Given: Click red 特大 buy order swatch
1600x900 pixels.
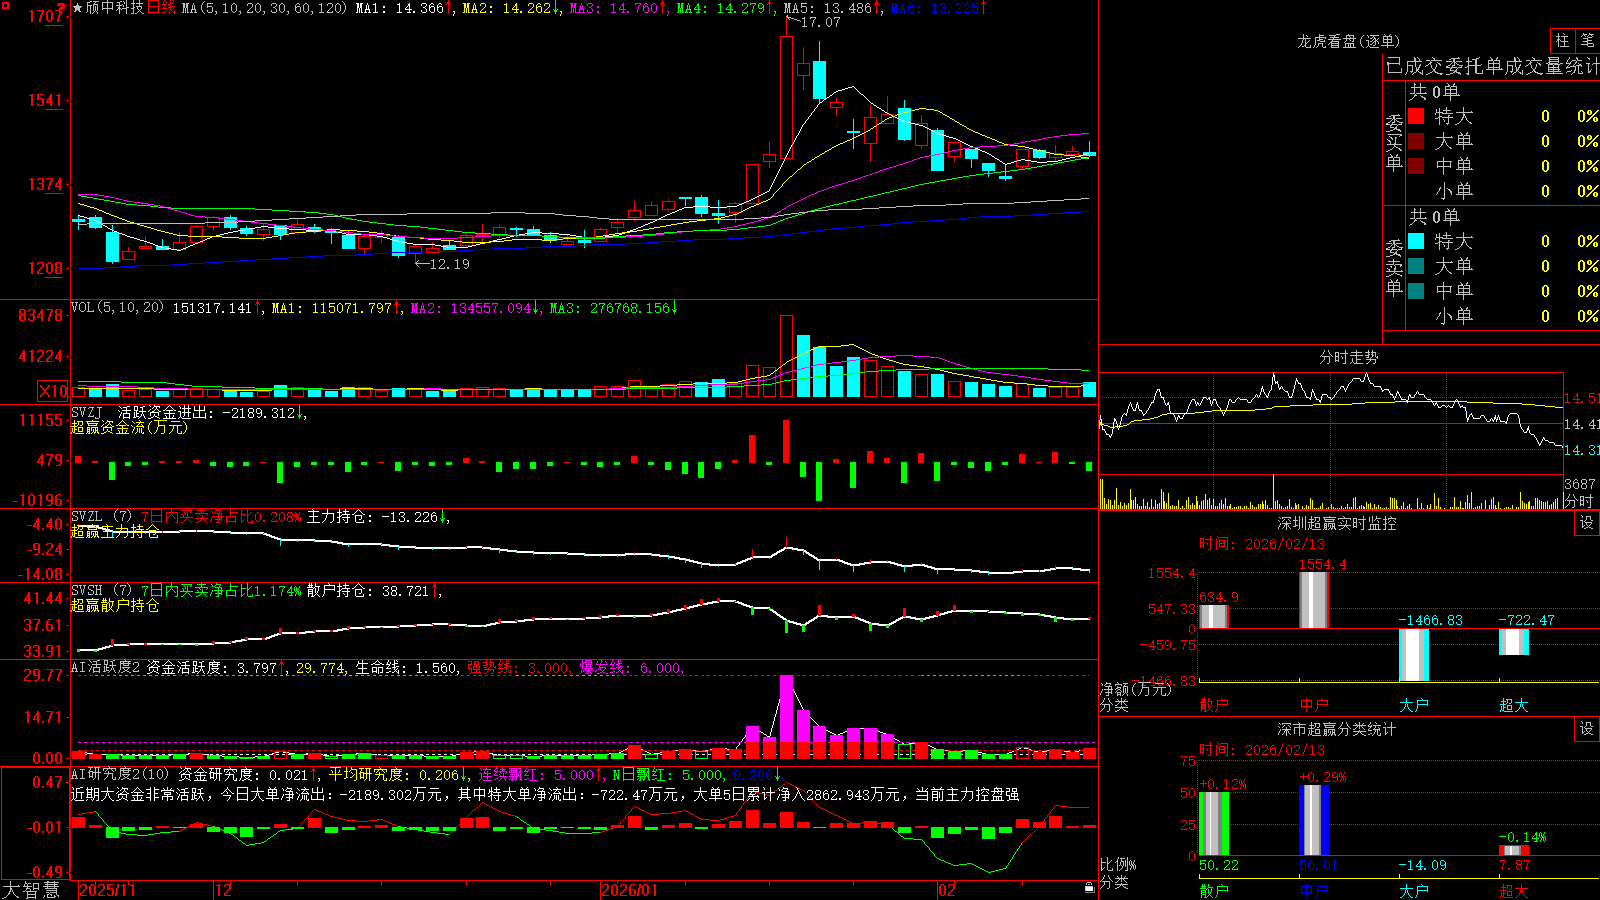Looking at the screenshot, I should click(1416, 116).
